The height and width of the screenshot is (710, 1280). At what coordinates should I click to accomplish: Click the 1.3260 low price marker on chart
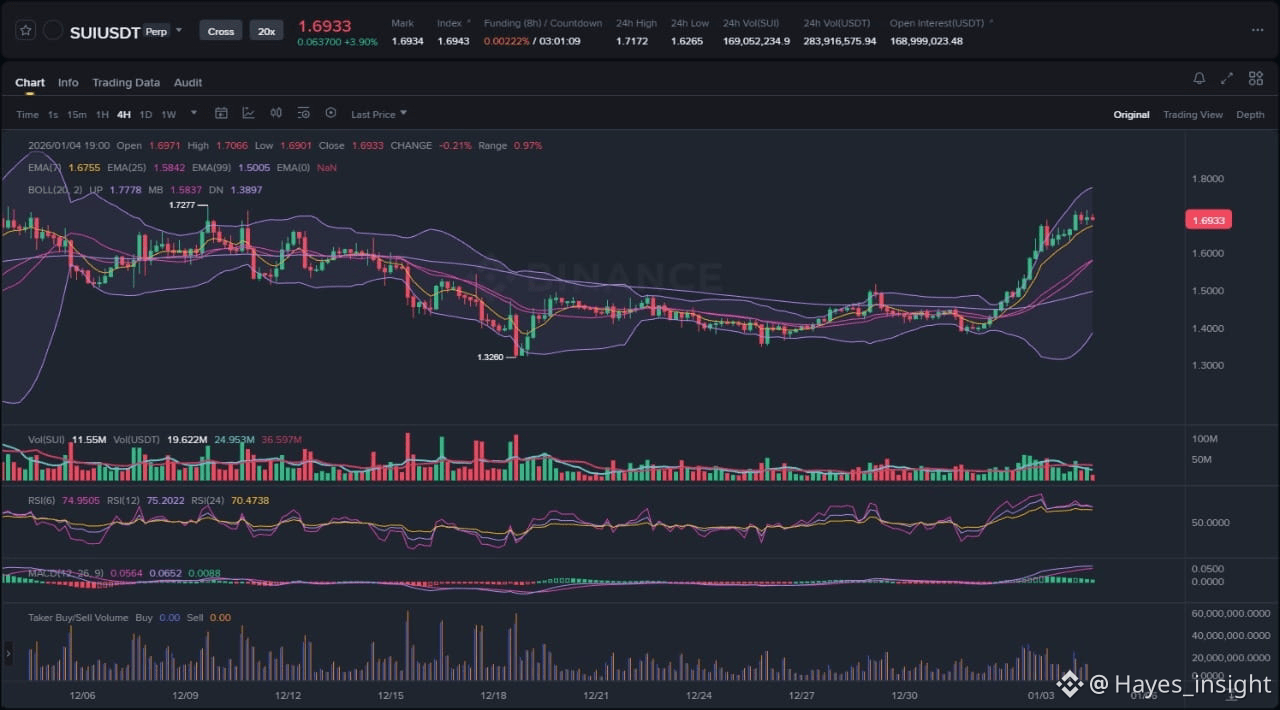point(490,355)
